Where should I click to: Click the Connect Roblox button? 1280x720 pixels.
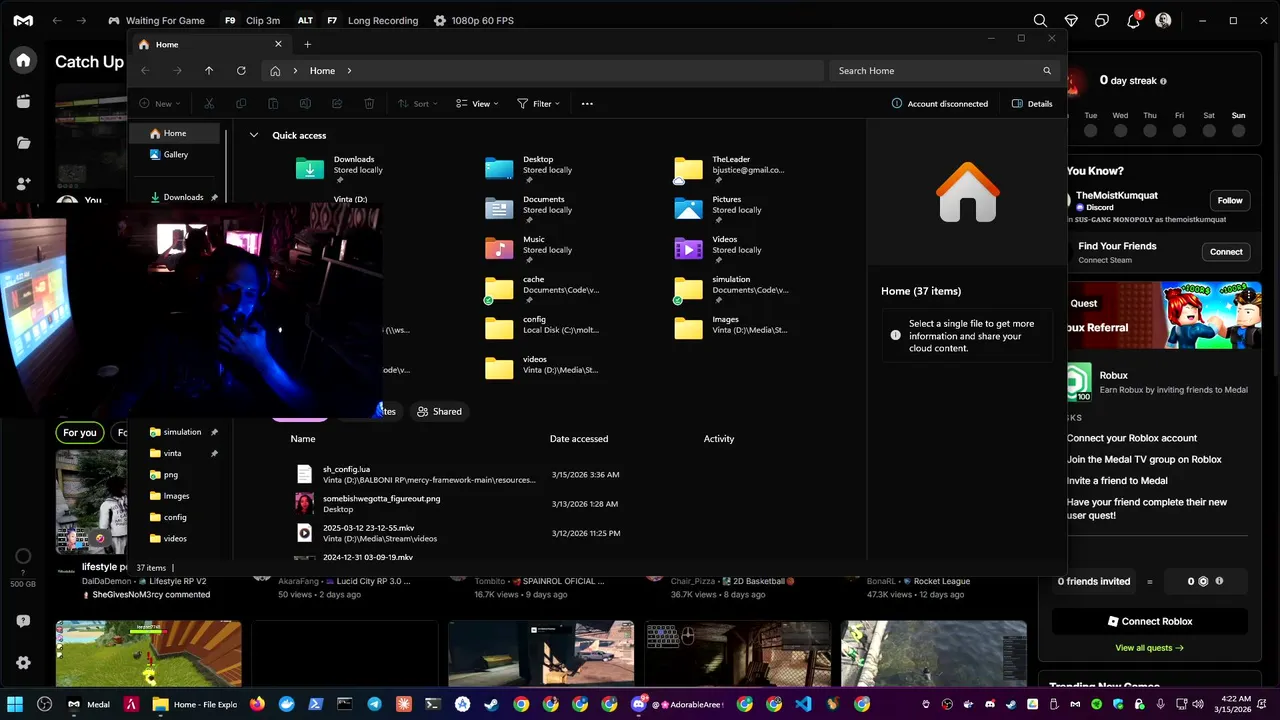pyautogui.click(x=1150, y=621)
